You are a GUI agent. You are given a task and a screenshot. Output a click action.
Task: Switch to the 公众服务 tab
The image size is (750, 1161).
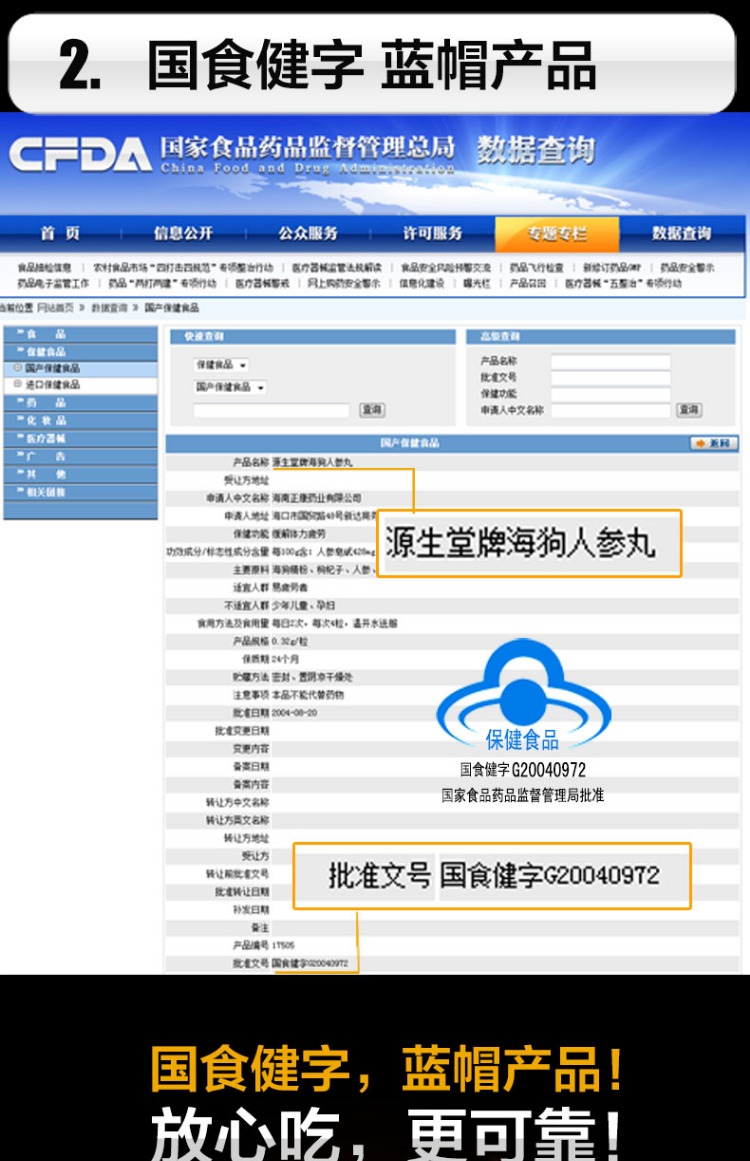(x=308, y=233)
